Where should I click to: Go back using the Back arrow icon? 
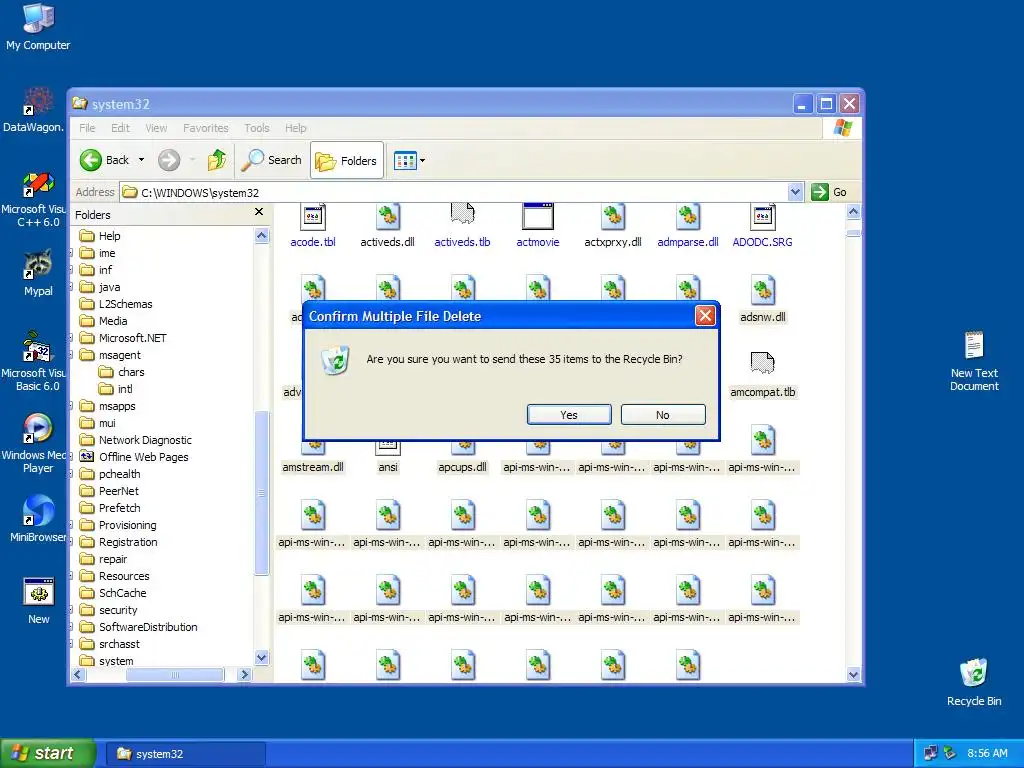point(91,160)
